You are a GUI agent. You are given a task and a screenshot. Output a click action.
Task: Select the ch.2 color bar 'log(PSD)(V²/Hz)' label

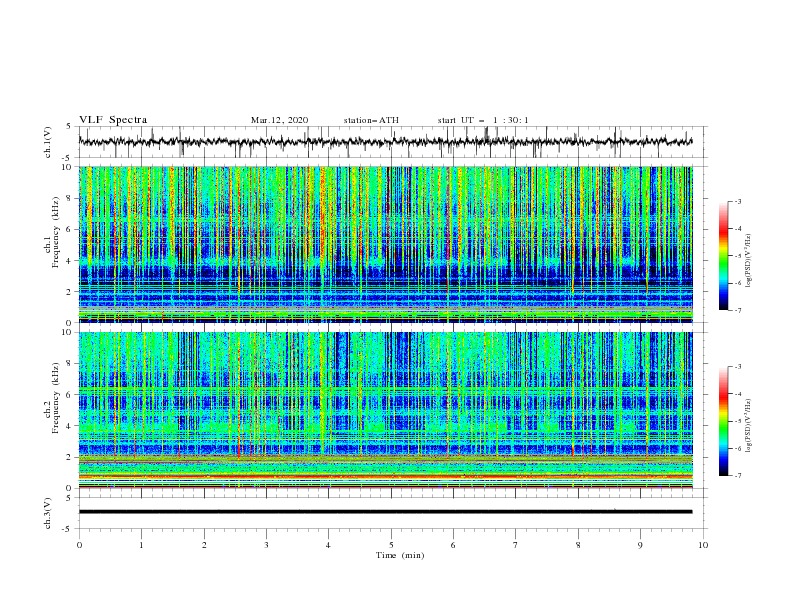tap(748, 426)
